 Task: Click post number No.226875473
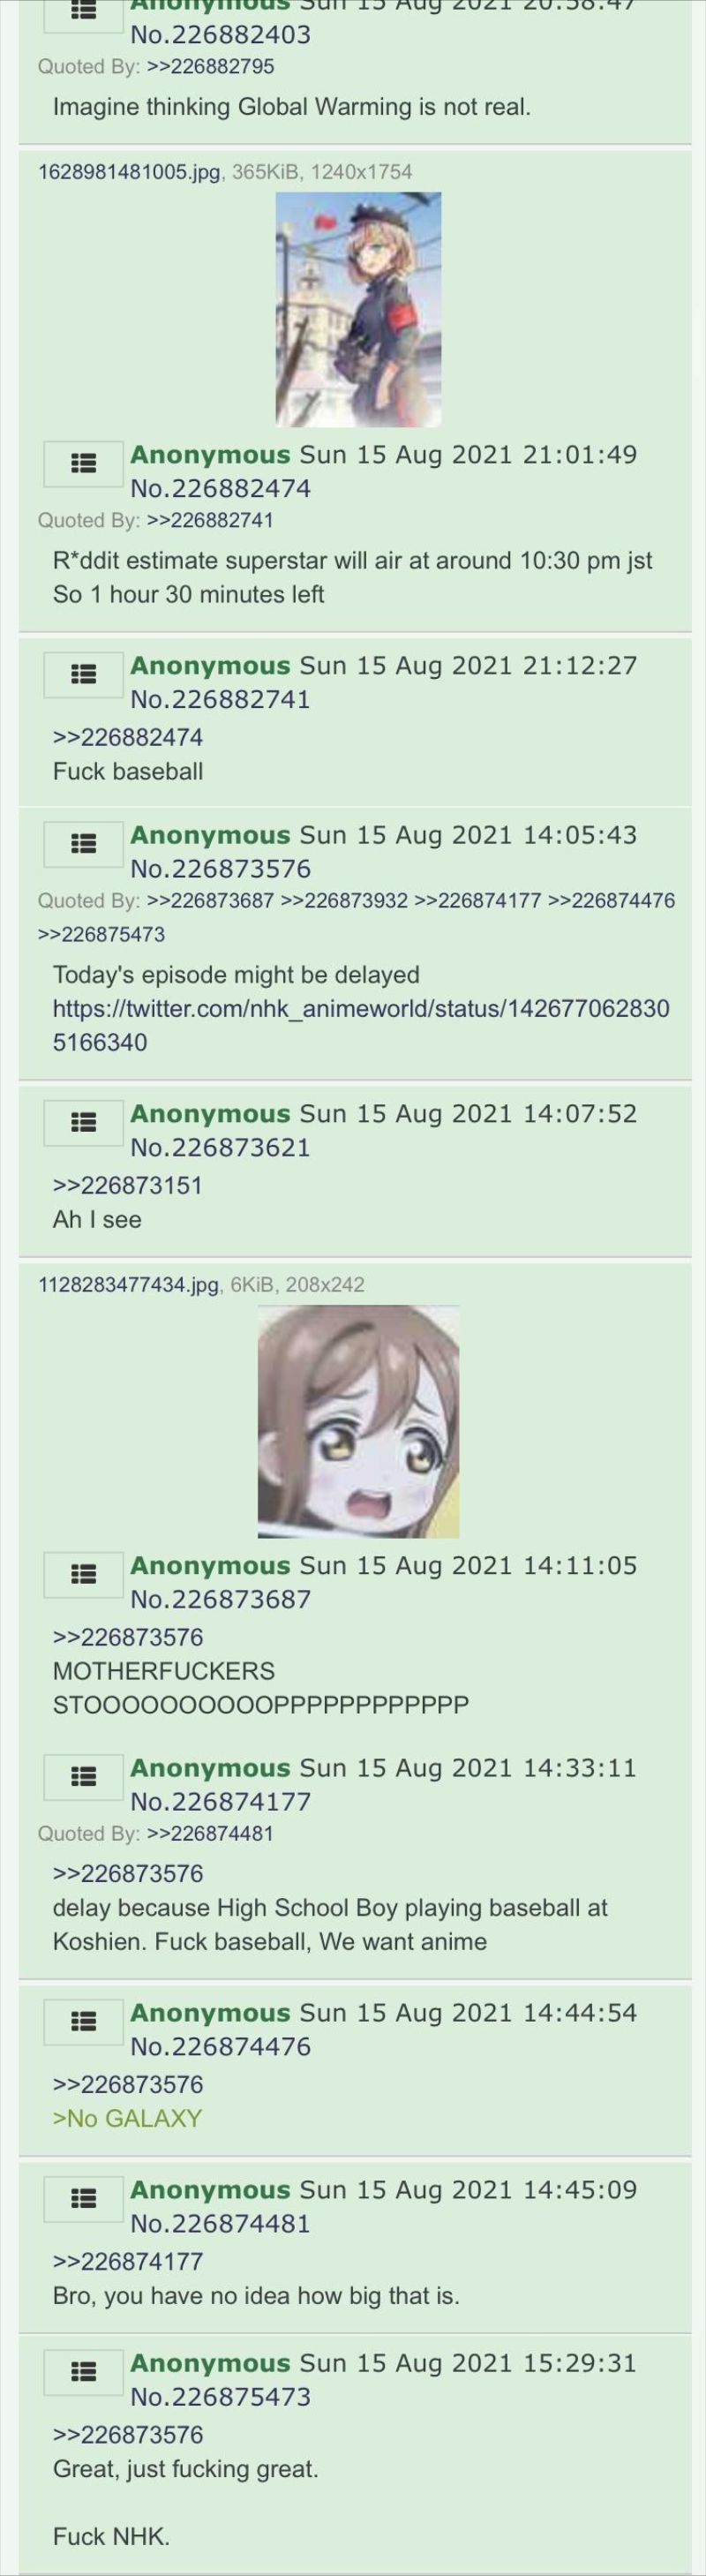coord(221,2397)
